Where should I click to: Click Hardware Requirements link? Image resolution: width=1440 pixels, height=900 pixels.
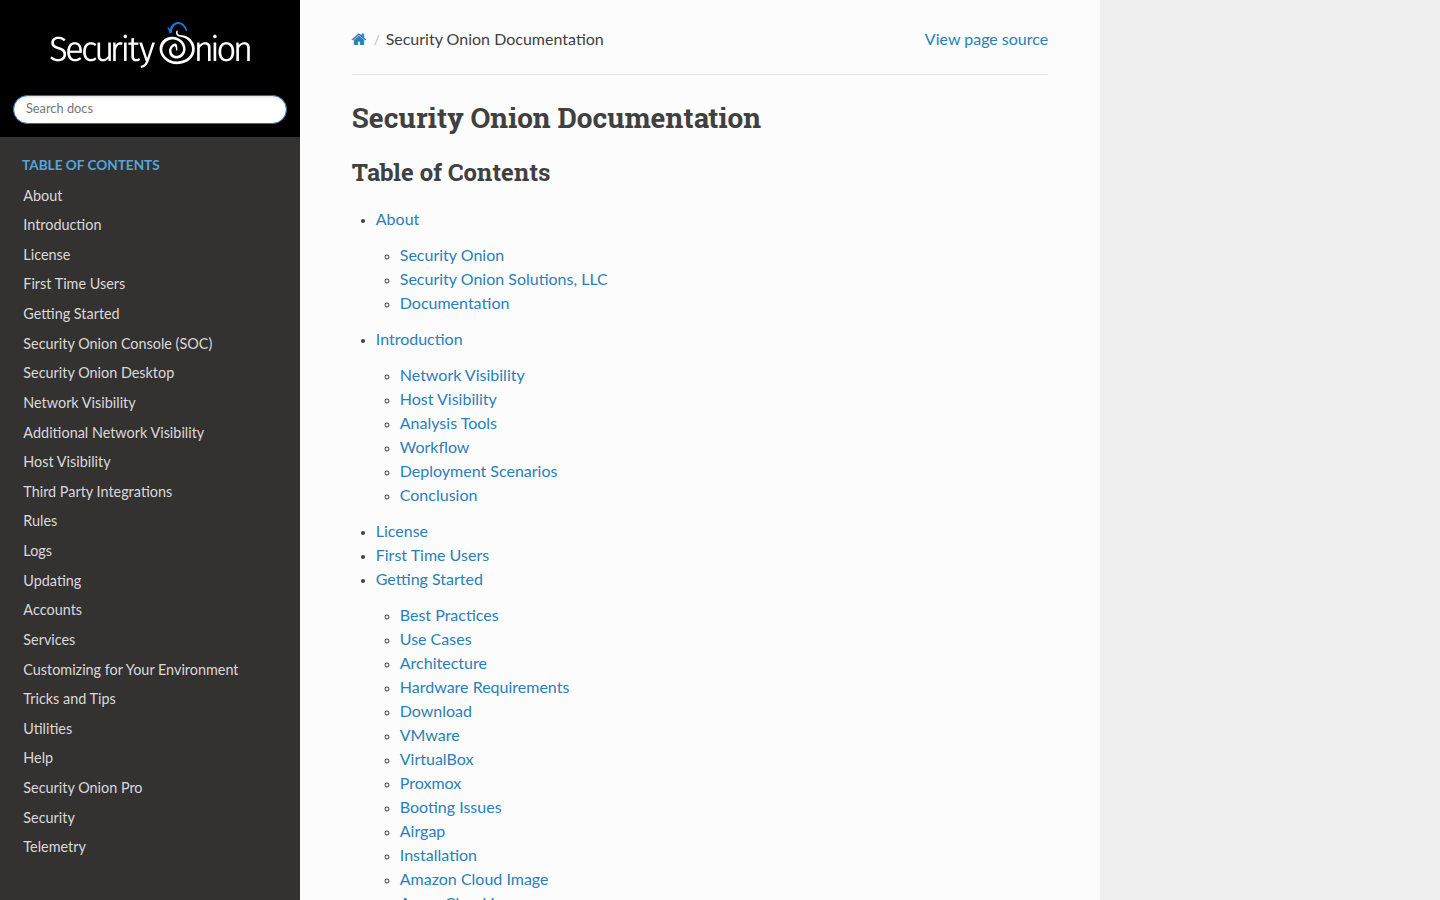[x=485, y=688]
